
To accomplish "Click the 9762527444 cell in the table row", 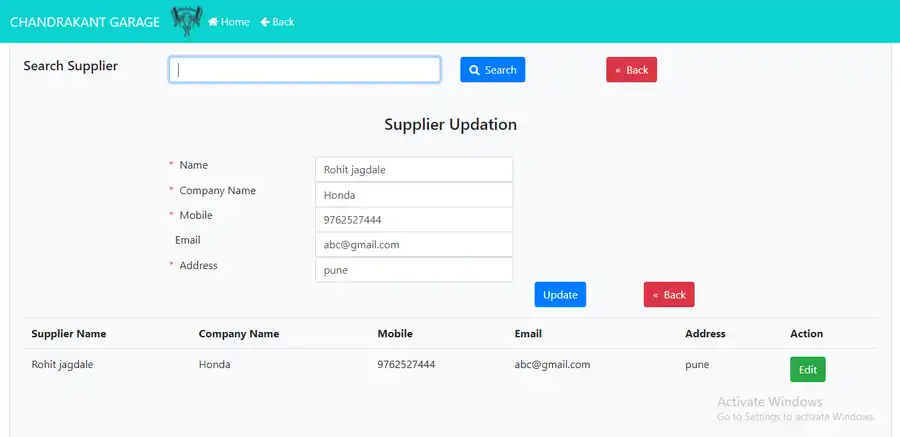I will click(406, 365).
